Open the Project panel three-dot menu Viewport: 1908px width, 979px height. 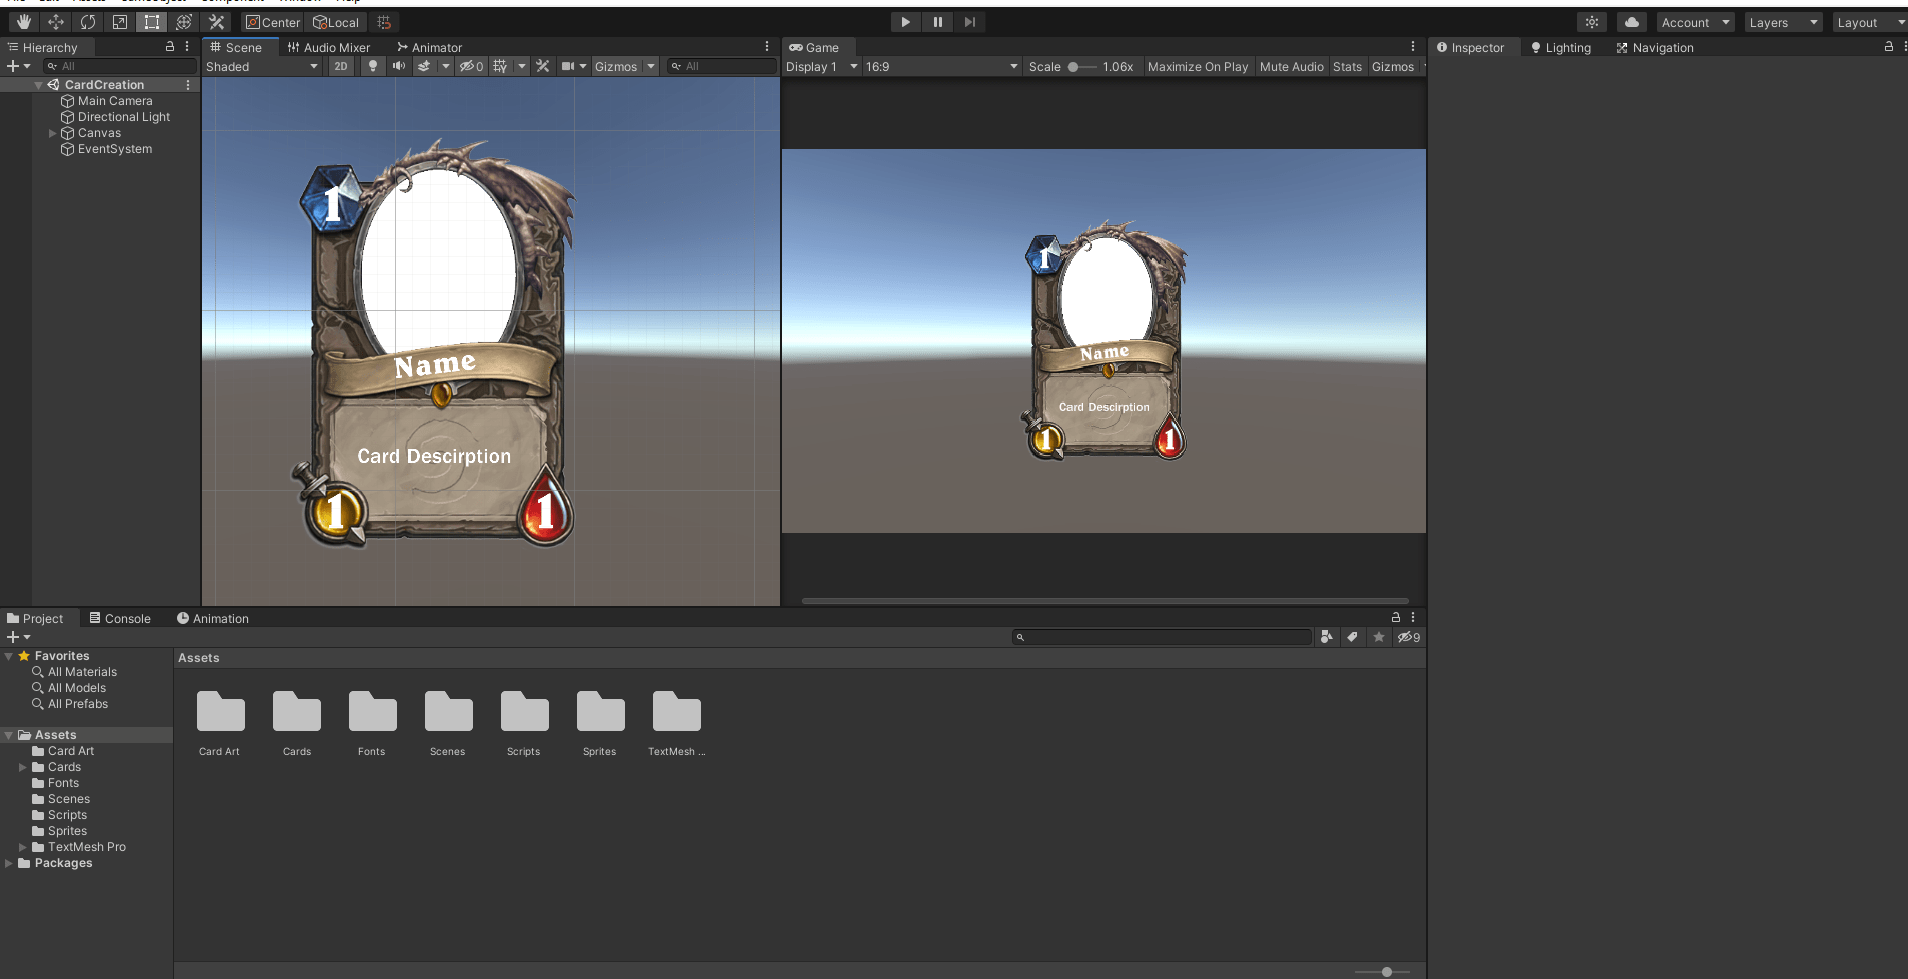[x=1413, y=618]
